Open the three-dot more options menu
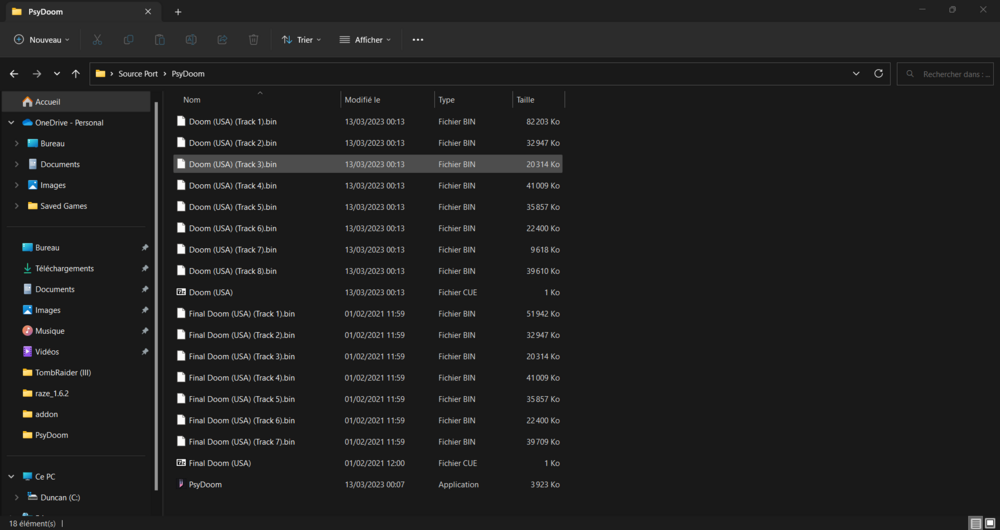This screenshot has height=530, width=1000. click(418, 40)
